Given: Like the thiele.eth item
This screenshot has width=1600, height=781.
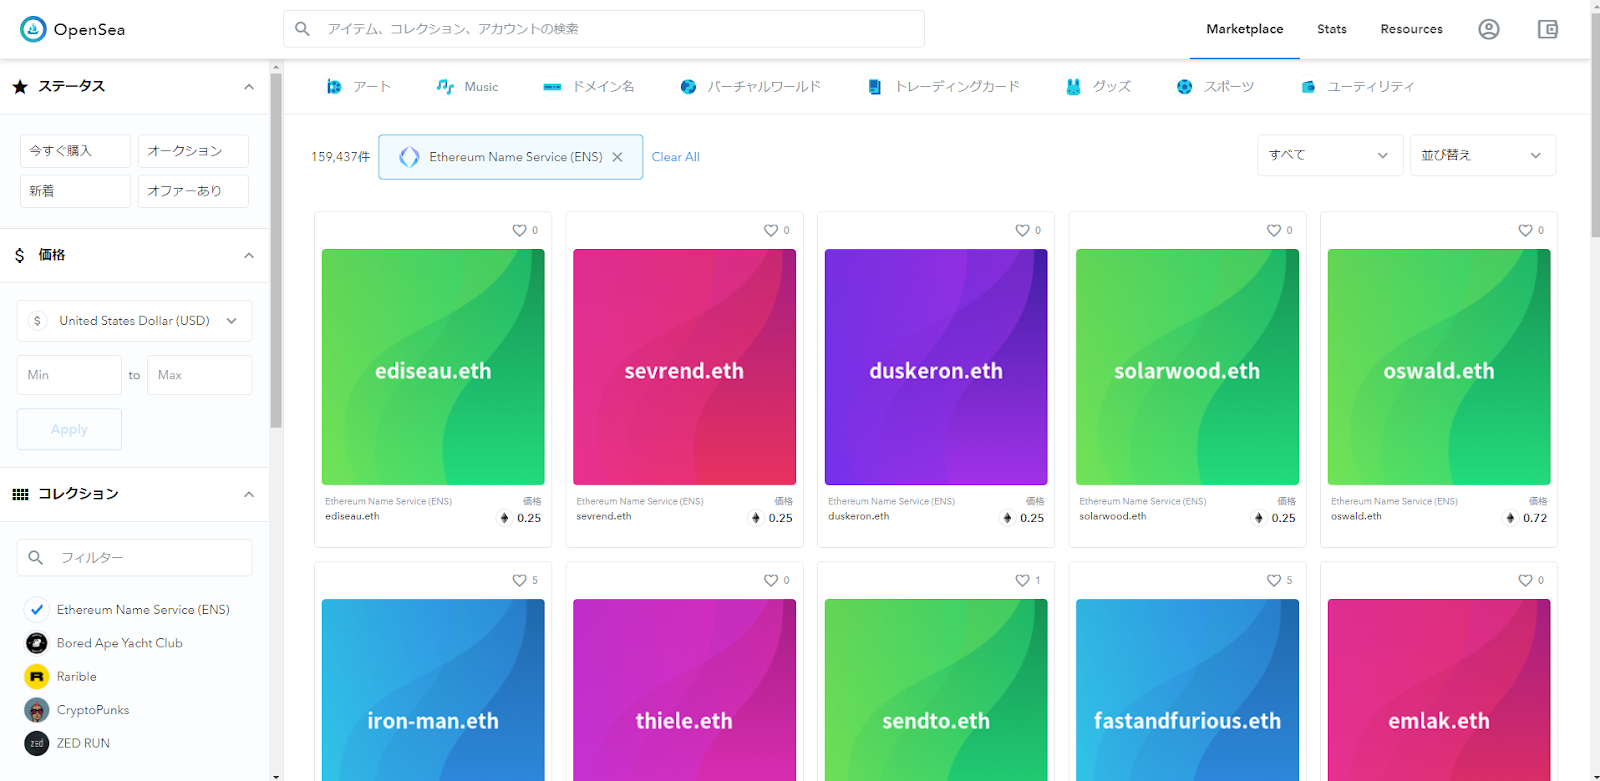Looking at the screenshot, I should click(771, 580).
